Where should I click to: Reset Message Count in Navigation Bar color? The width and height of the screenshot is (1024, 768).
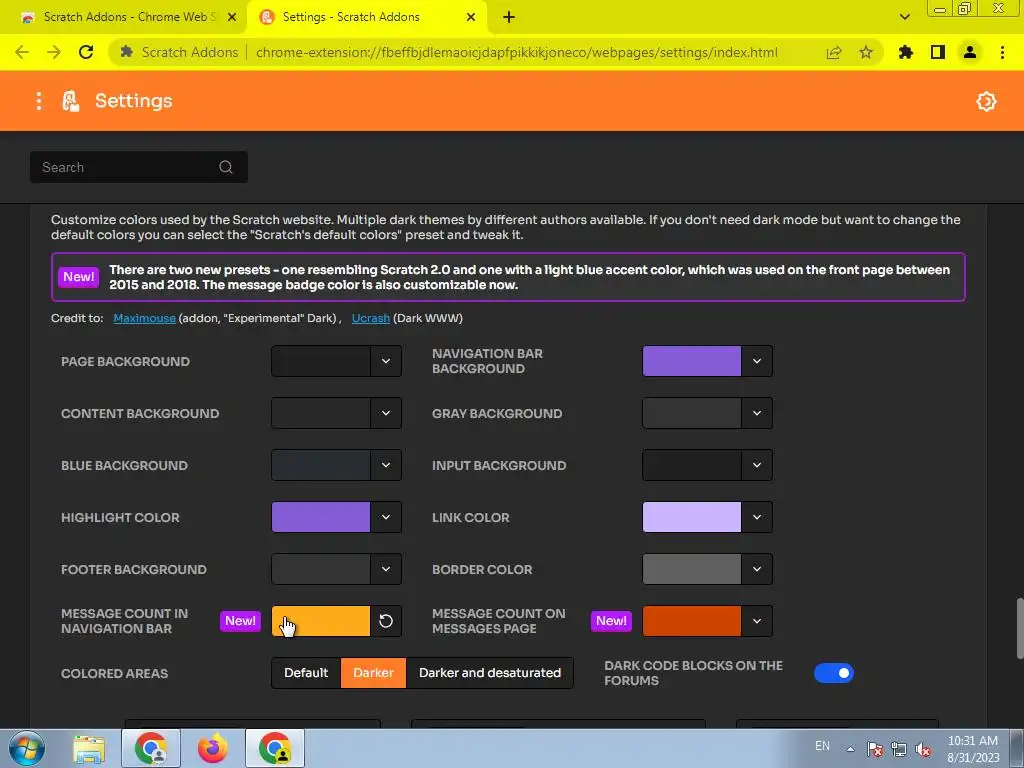click(x=386, y=621)
